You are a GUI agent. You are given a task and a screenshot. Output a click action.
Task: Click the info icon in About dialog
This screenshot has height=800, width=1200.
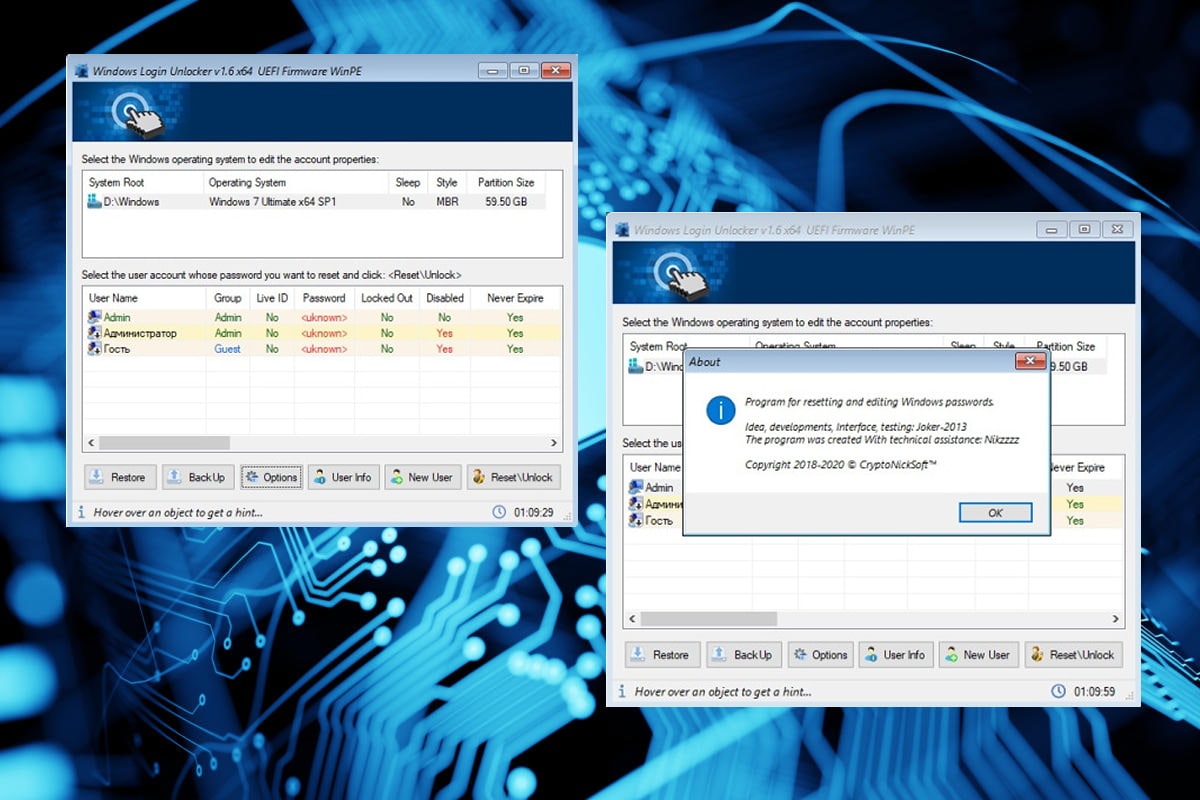tap(720, 410)
